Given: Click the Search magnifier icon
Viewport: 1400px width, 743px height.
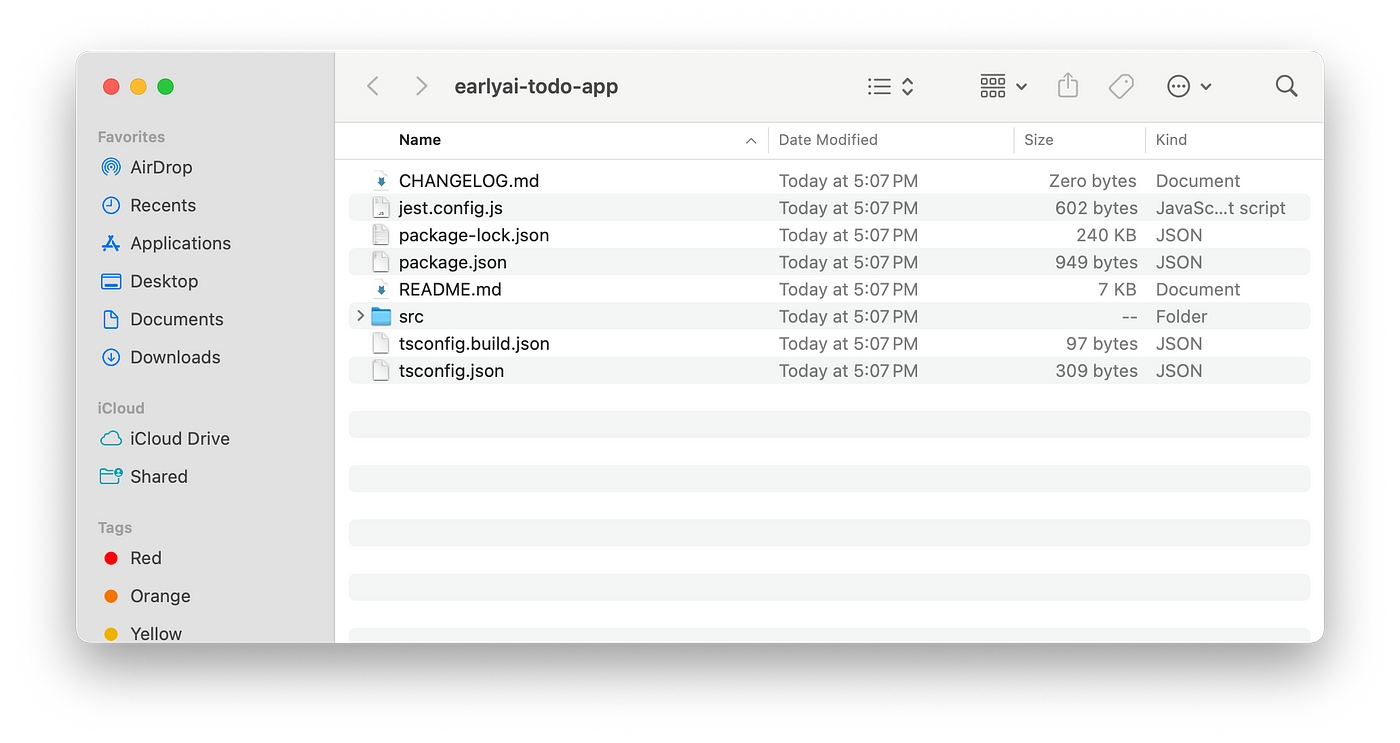Looking at the screenshot, I should pos(1287,87).
